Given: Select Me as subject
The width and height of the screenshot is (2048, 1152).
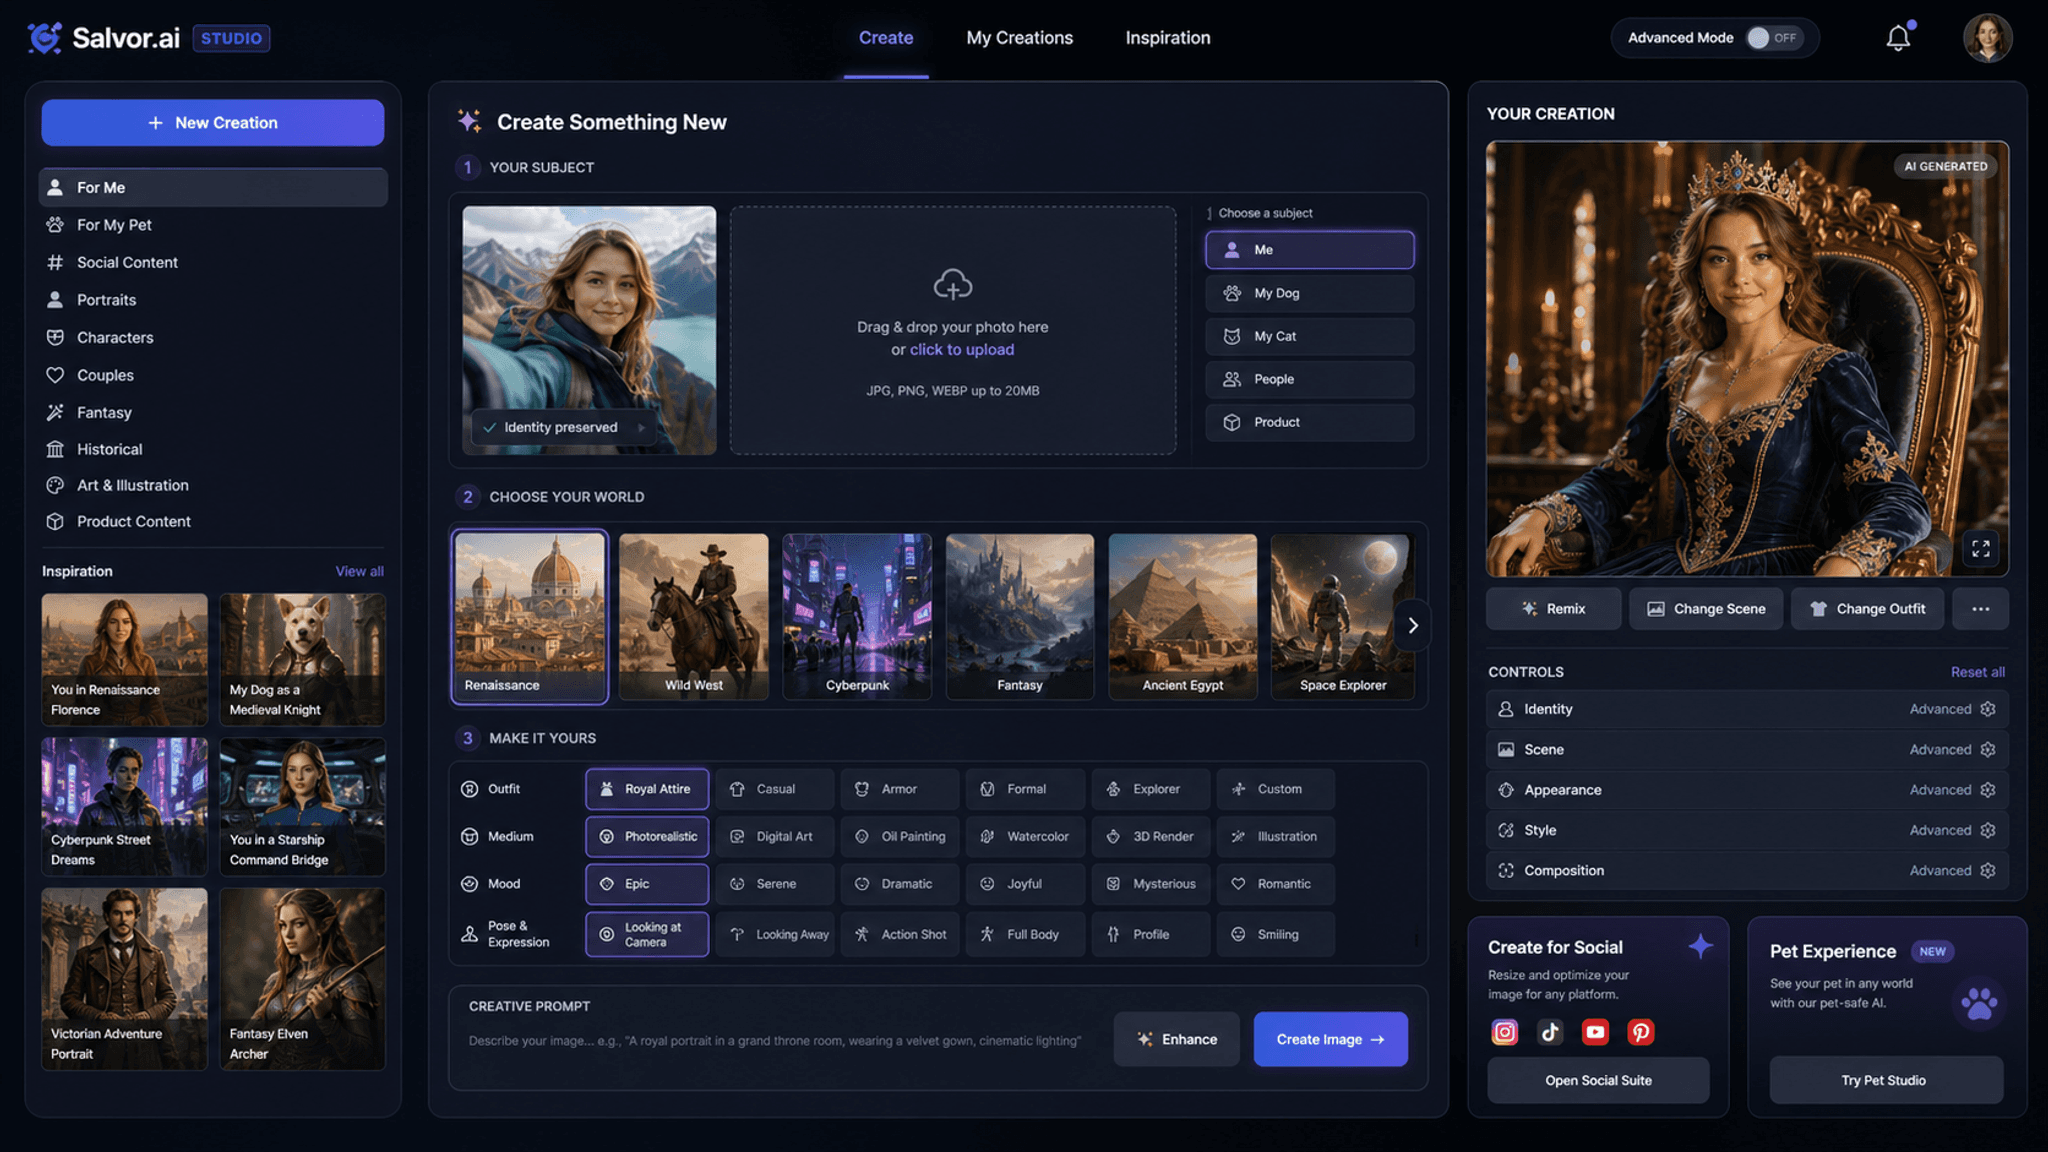Looking at the screenshot, I should [1309, 250].
